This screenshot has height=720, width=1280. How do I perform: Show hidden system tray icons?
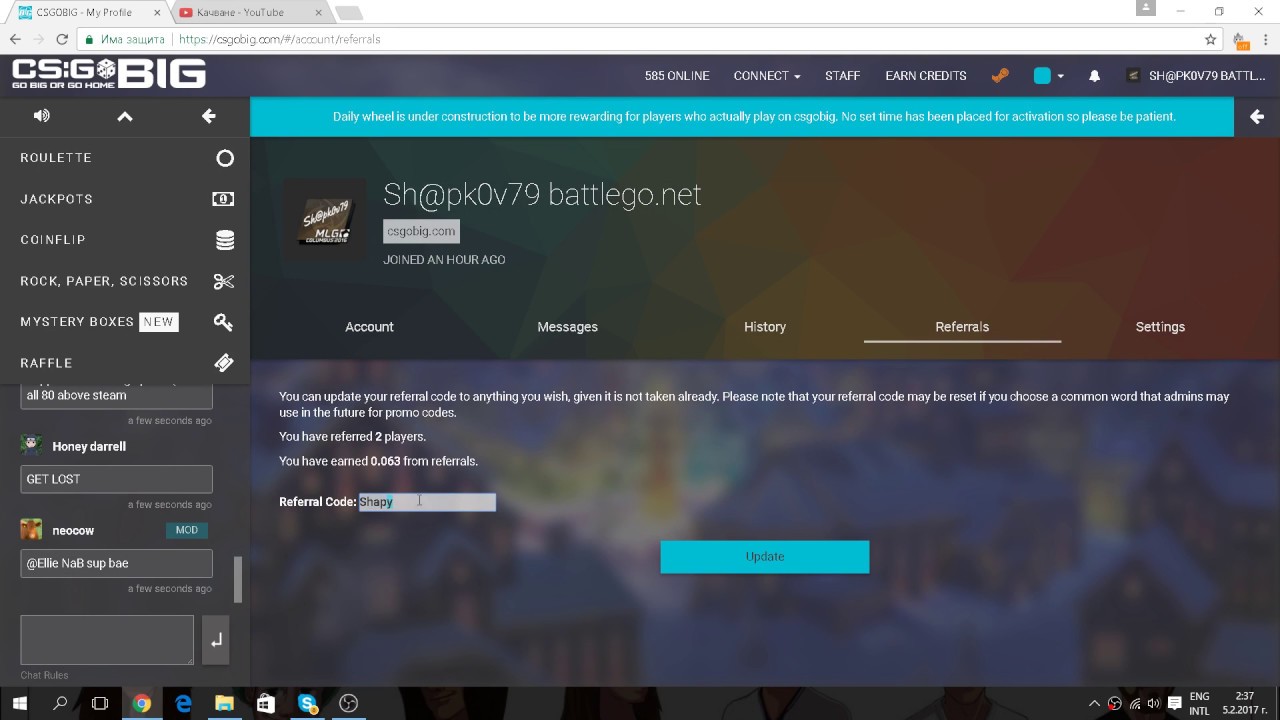click(1094, 703)
